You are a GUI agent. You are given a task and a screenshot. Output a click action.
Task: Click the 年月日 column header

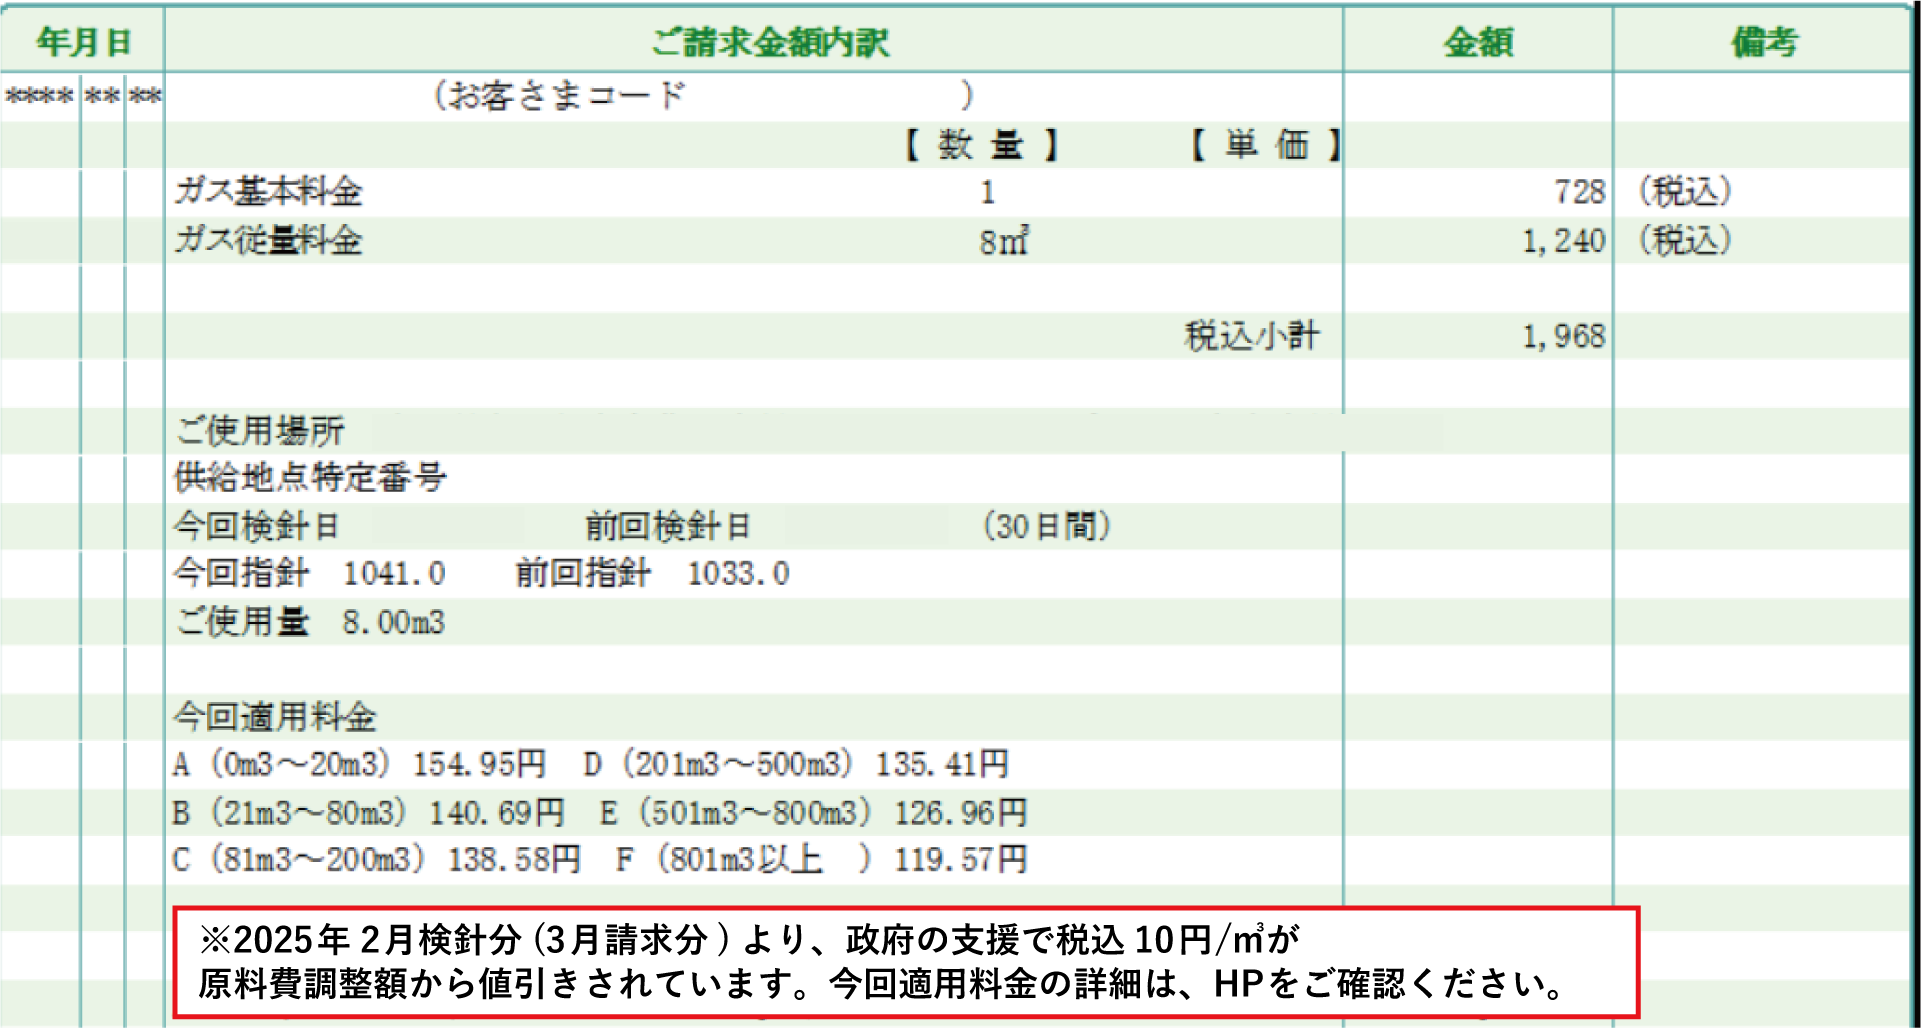point(80,42)
